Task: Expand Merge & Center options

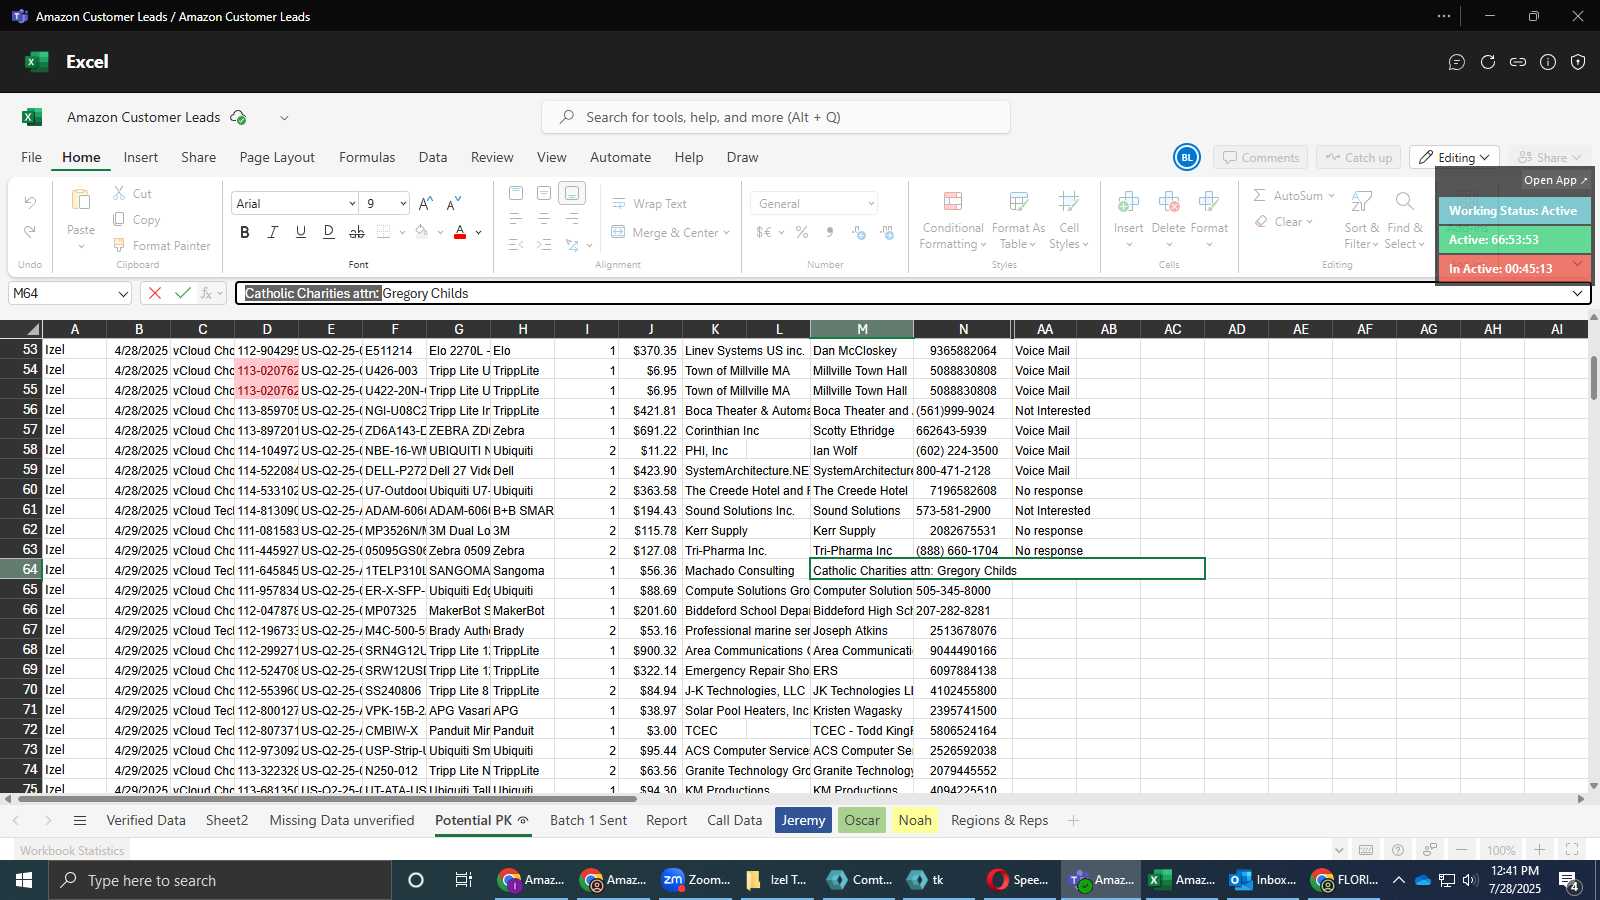Action: point(726,233)
